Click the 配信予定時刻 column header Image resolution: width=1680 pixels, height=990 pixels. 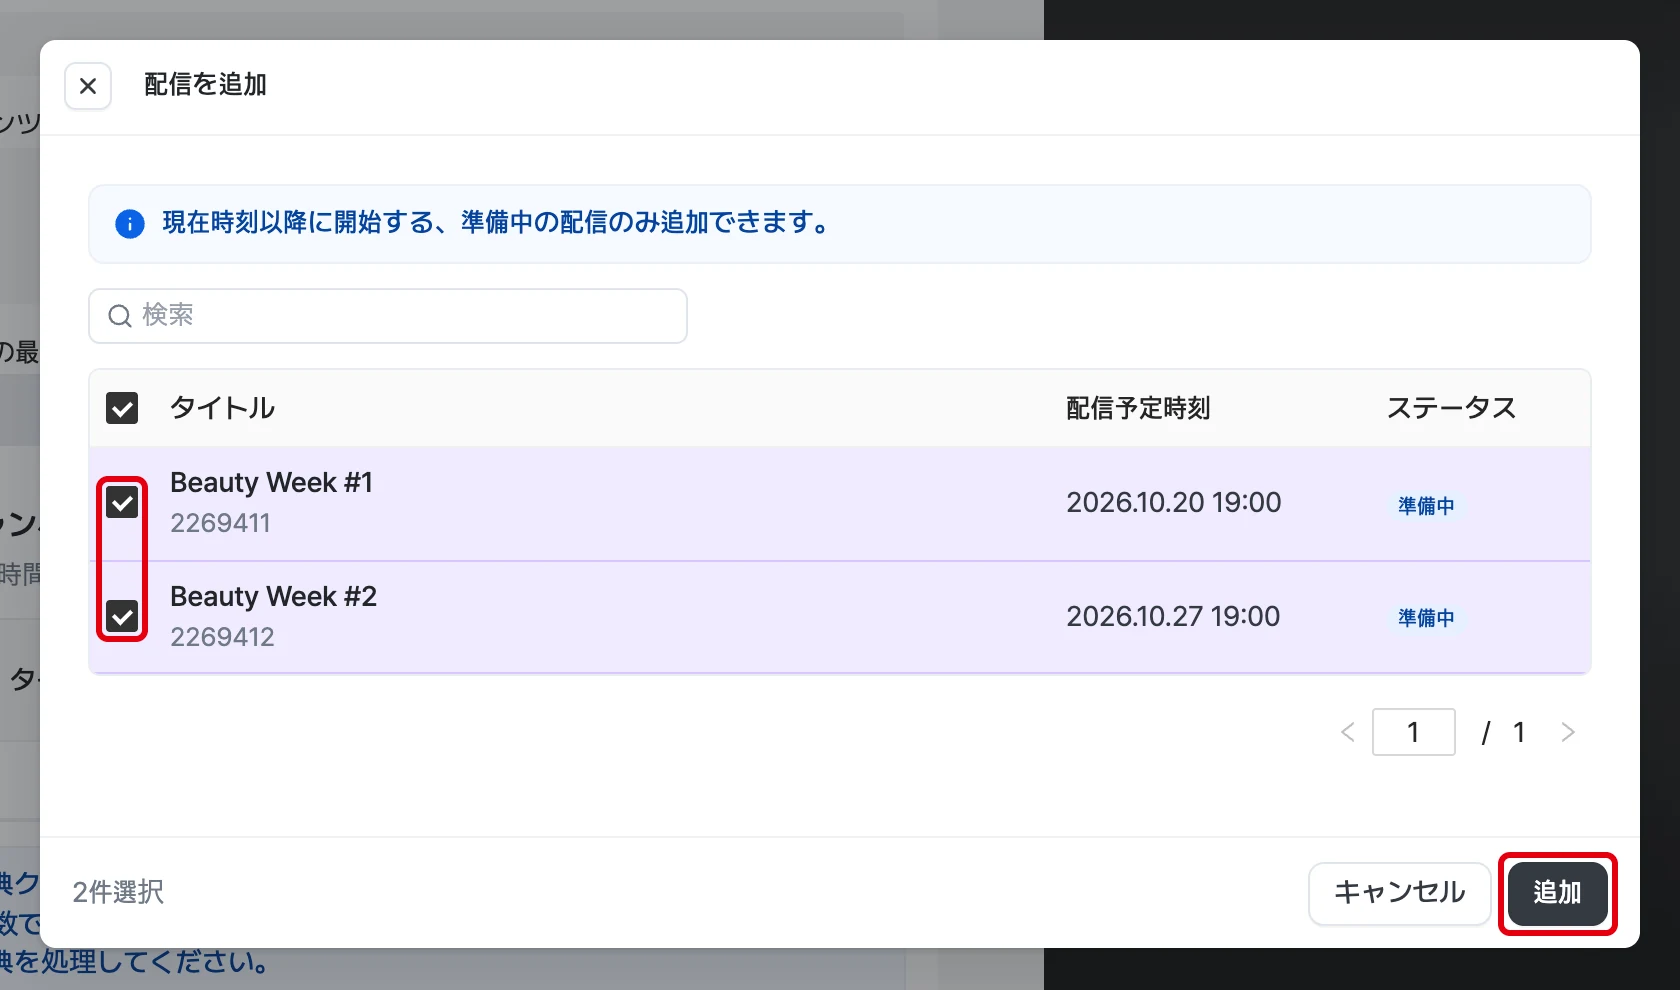tap(1138, 408)
